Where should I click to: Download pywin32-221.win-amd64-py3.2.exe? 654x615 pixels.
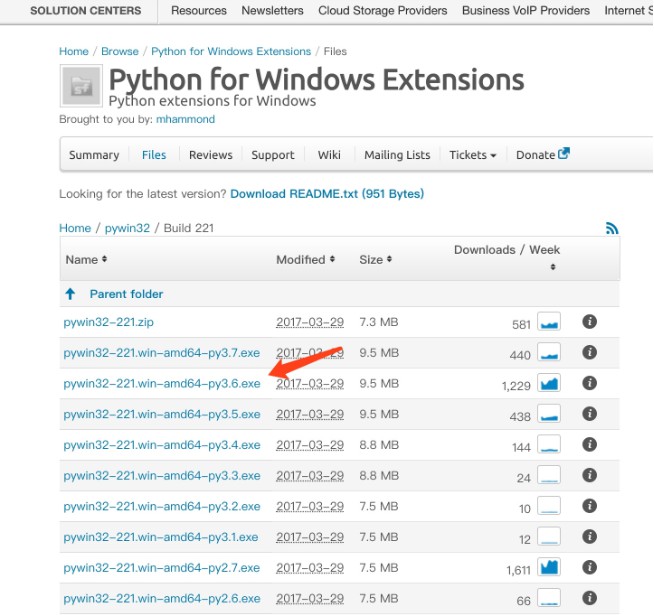click(162, 507)
